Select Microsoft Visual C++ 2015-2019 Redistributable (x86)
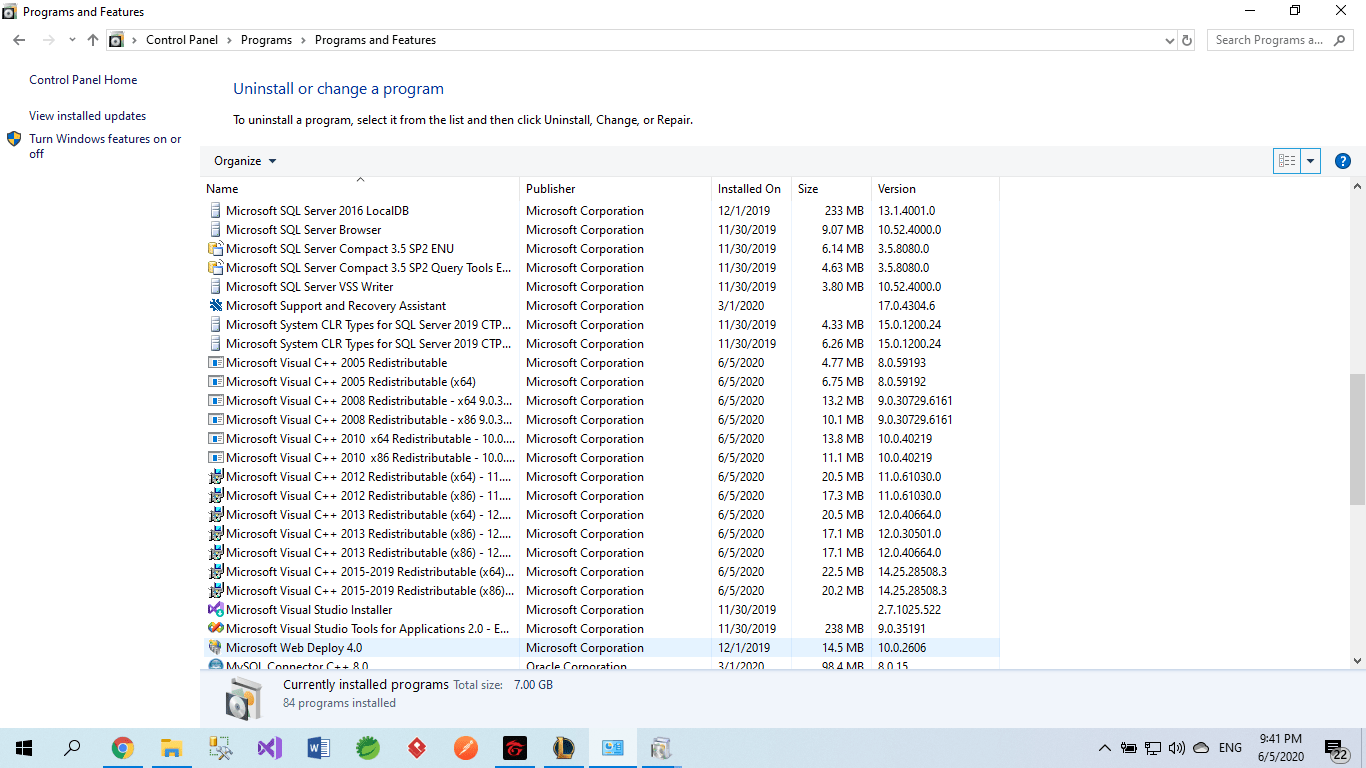 pos(600,591)
